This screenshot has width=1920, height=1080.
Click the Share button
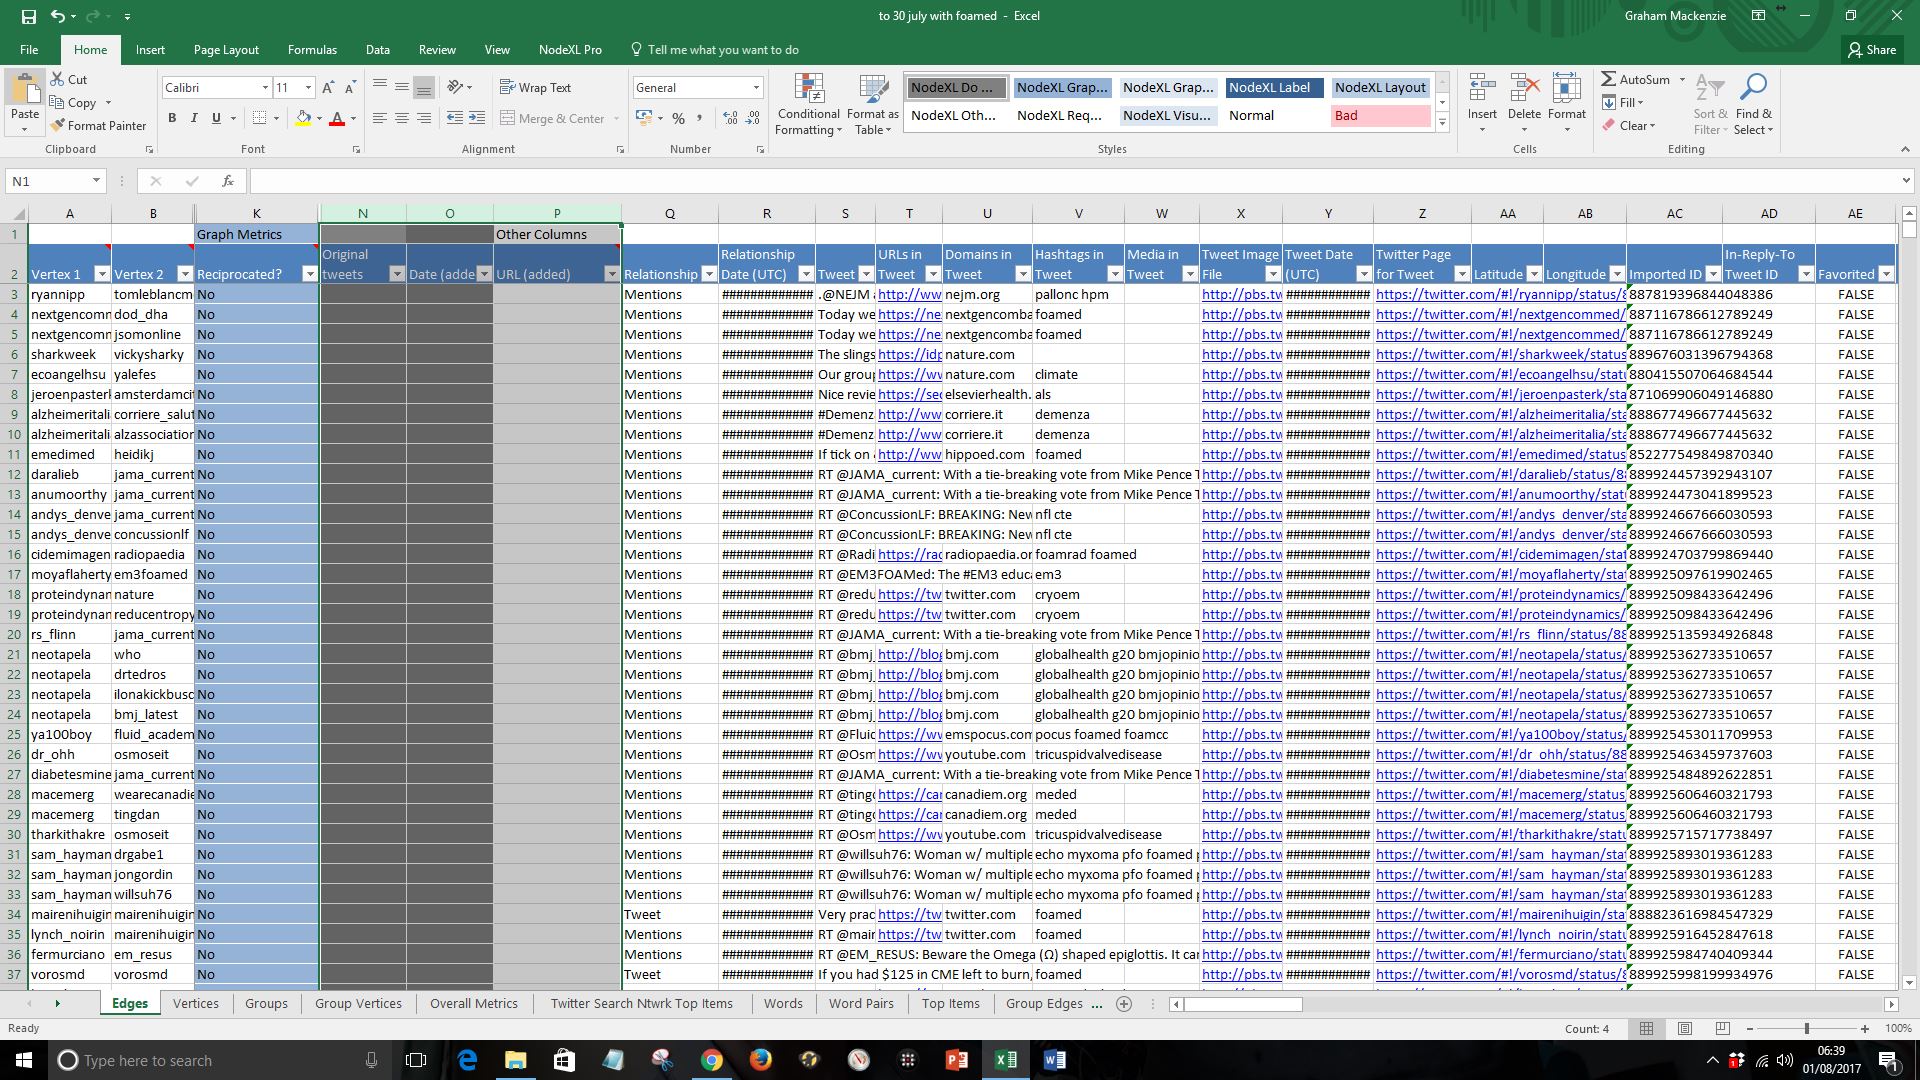pyautogui.click(x=1871, y=50)
